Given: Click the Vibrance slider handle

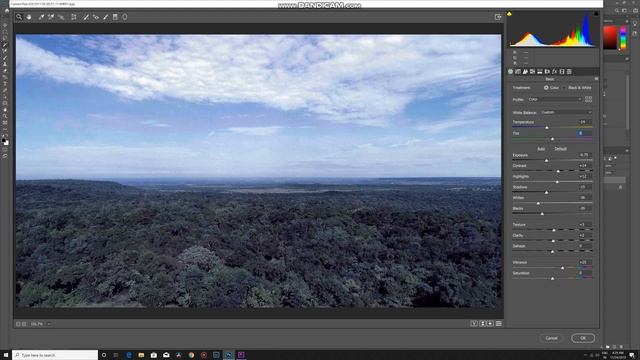Looking at the screenshot, I should tap(562, 268).
